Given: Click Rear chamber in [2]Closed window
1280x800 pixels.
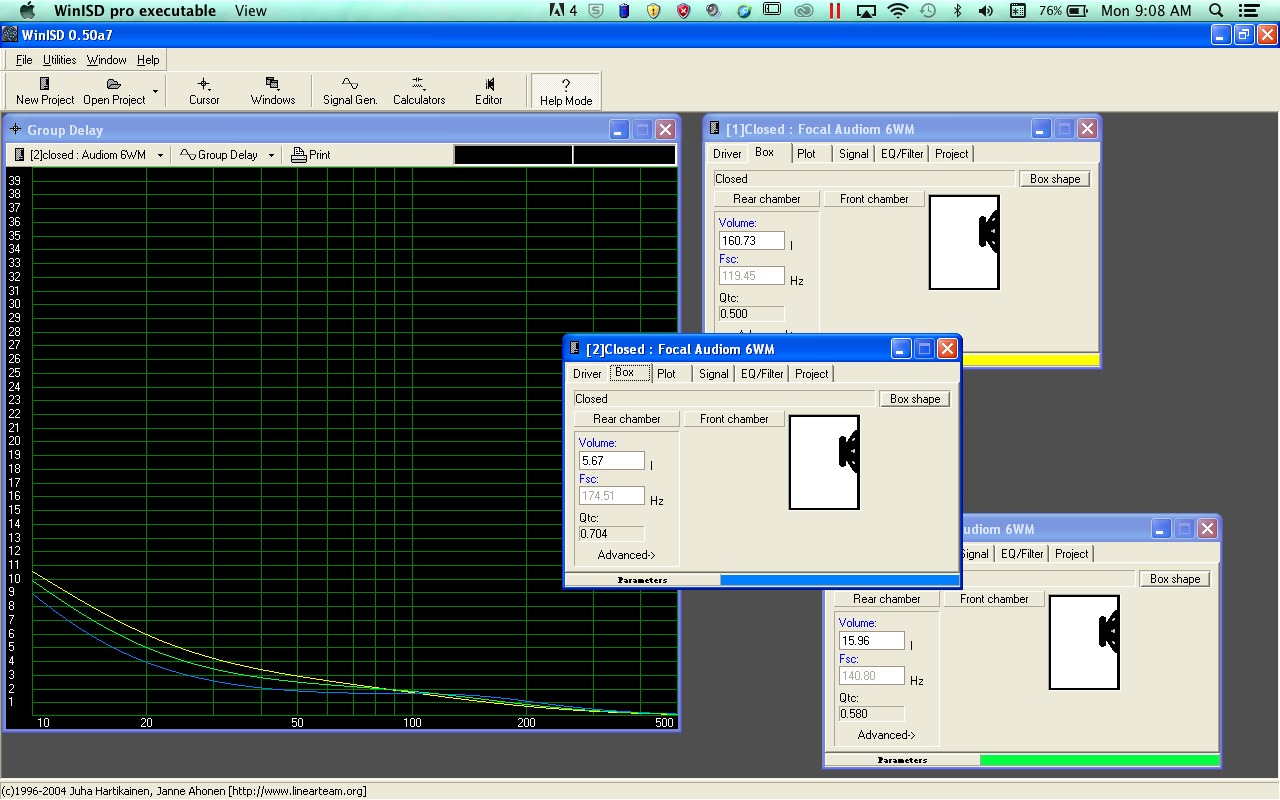Looking at the screenshot, I should [x=627, y=419].
